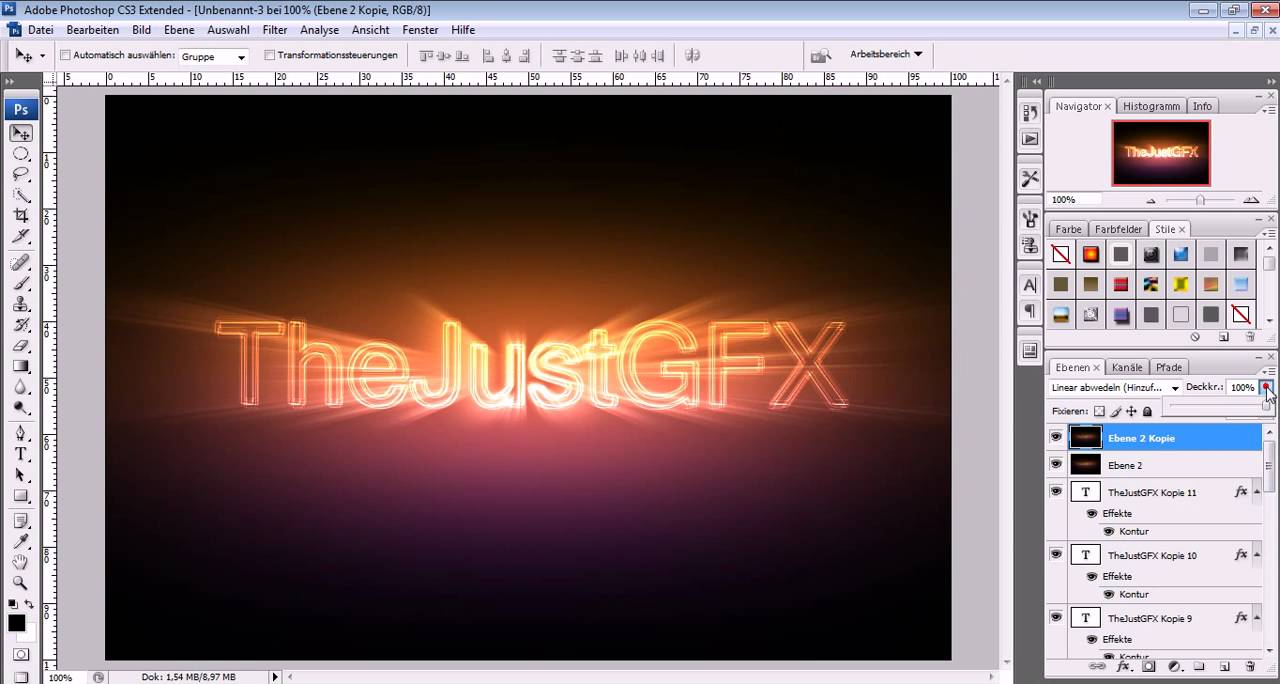Select the Pen tool
1280x684 pixels.
coord(21,433)
